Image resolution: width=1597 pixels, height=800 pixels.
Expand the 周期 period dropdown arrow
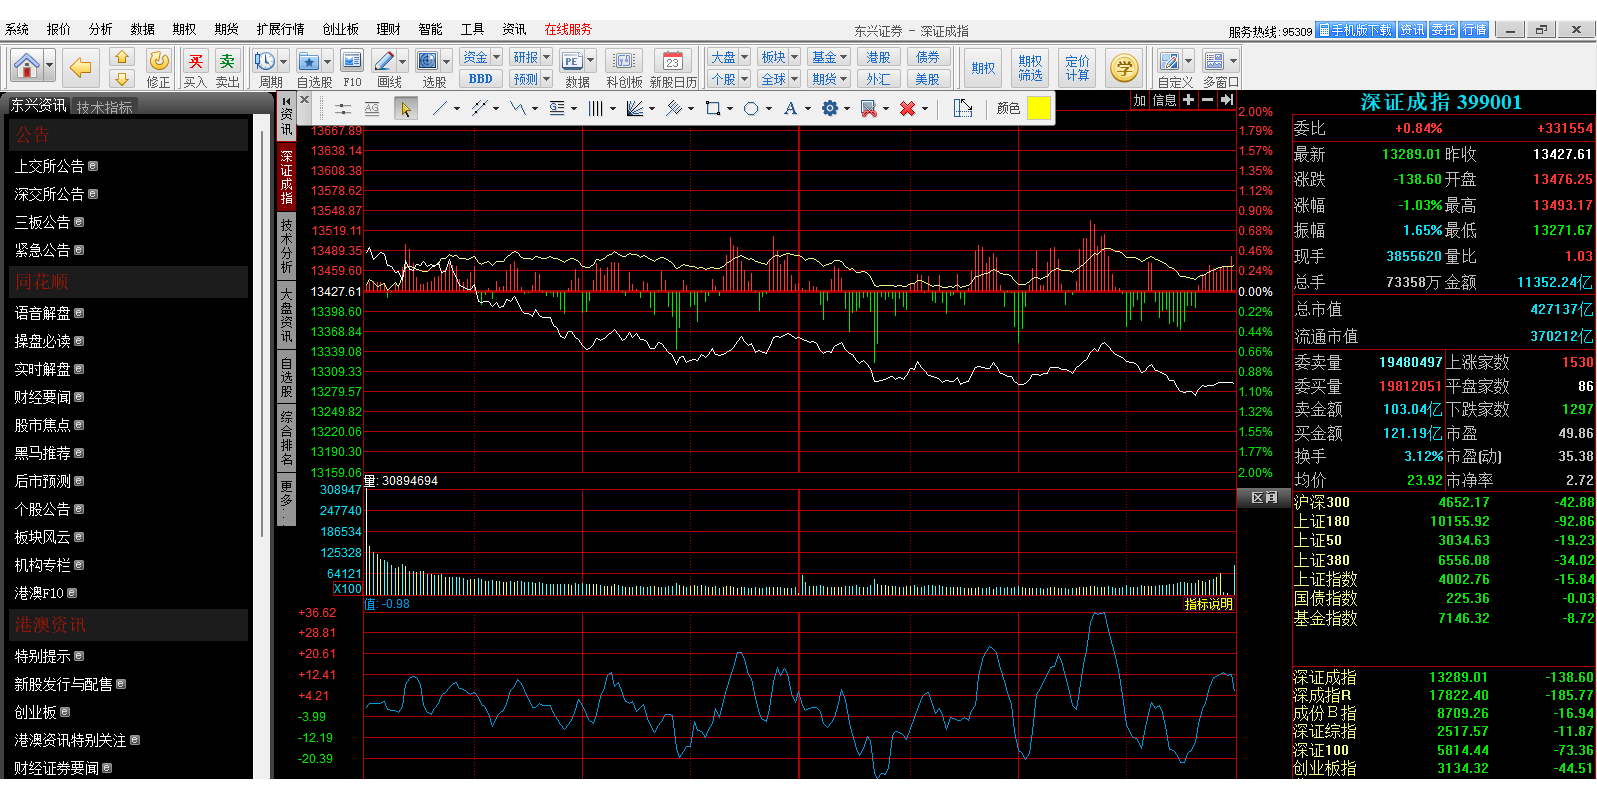tap(283, 62)
